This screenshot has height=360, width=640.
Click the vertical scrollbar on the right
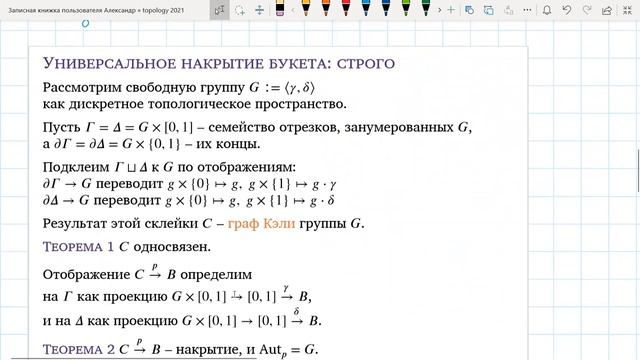point(638,171)
